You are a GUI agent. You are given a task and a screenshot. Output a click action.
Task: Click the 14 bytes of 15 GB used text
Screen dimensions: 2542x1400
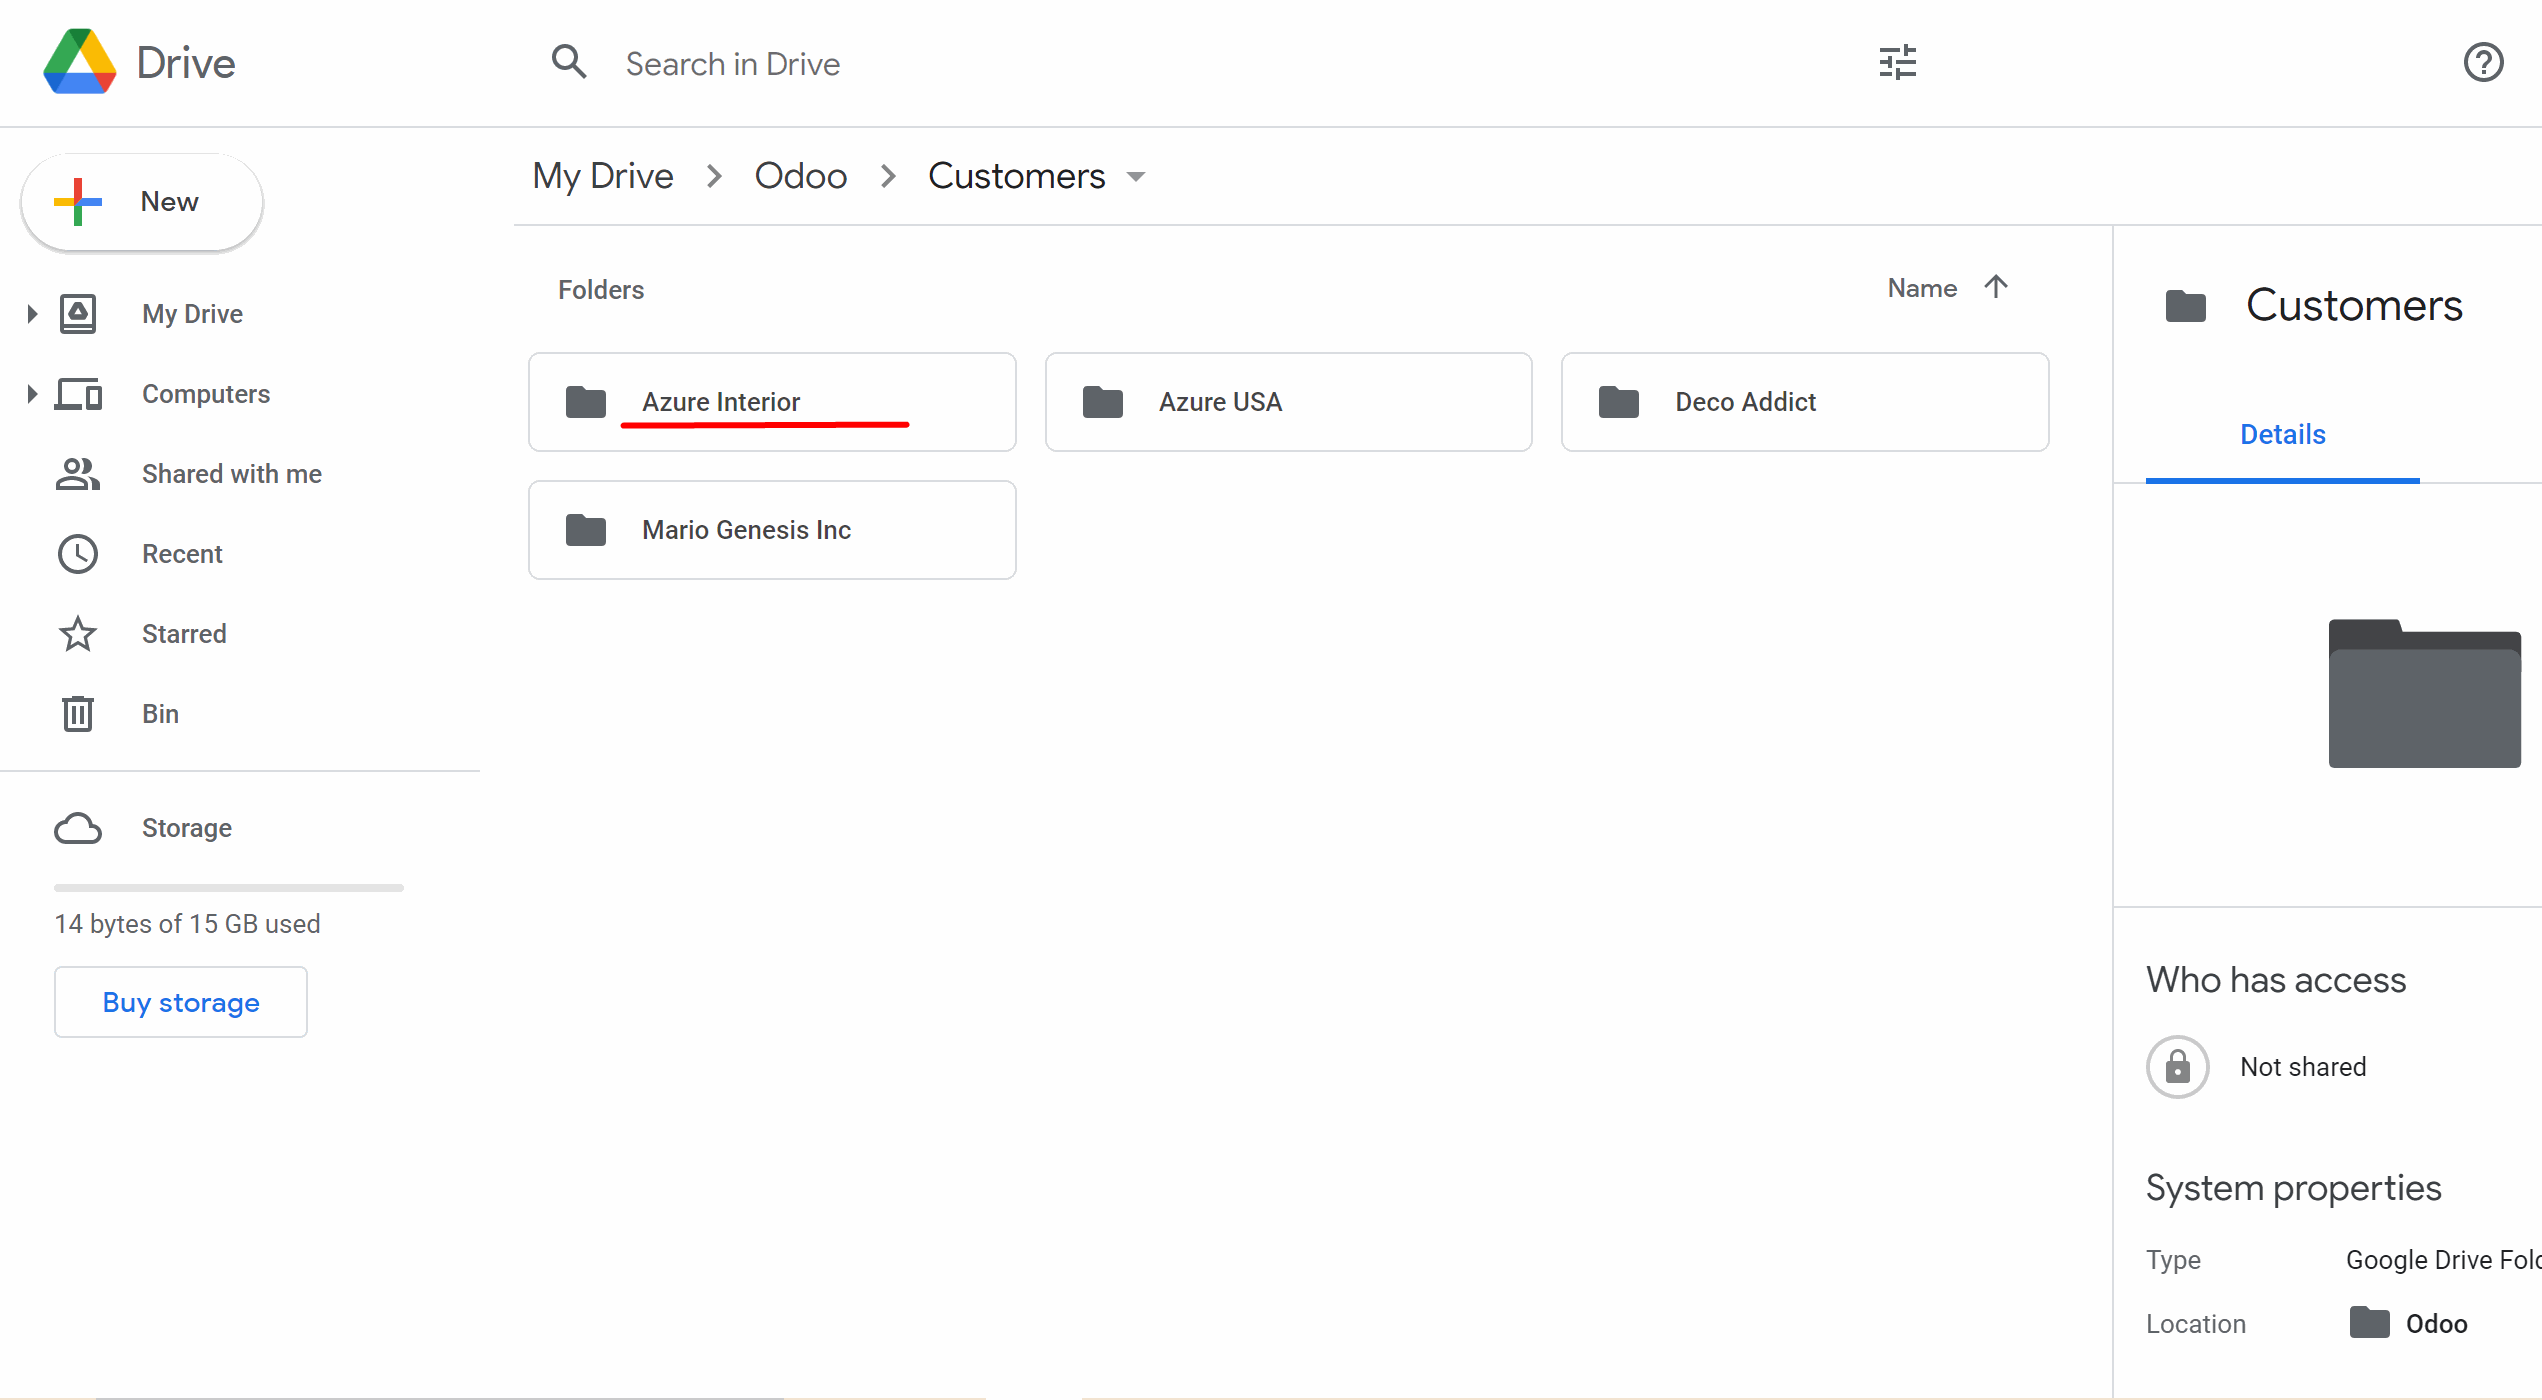coord(188,924)
